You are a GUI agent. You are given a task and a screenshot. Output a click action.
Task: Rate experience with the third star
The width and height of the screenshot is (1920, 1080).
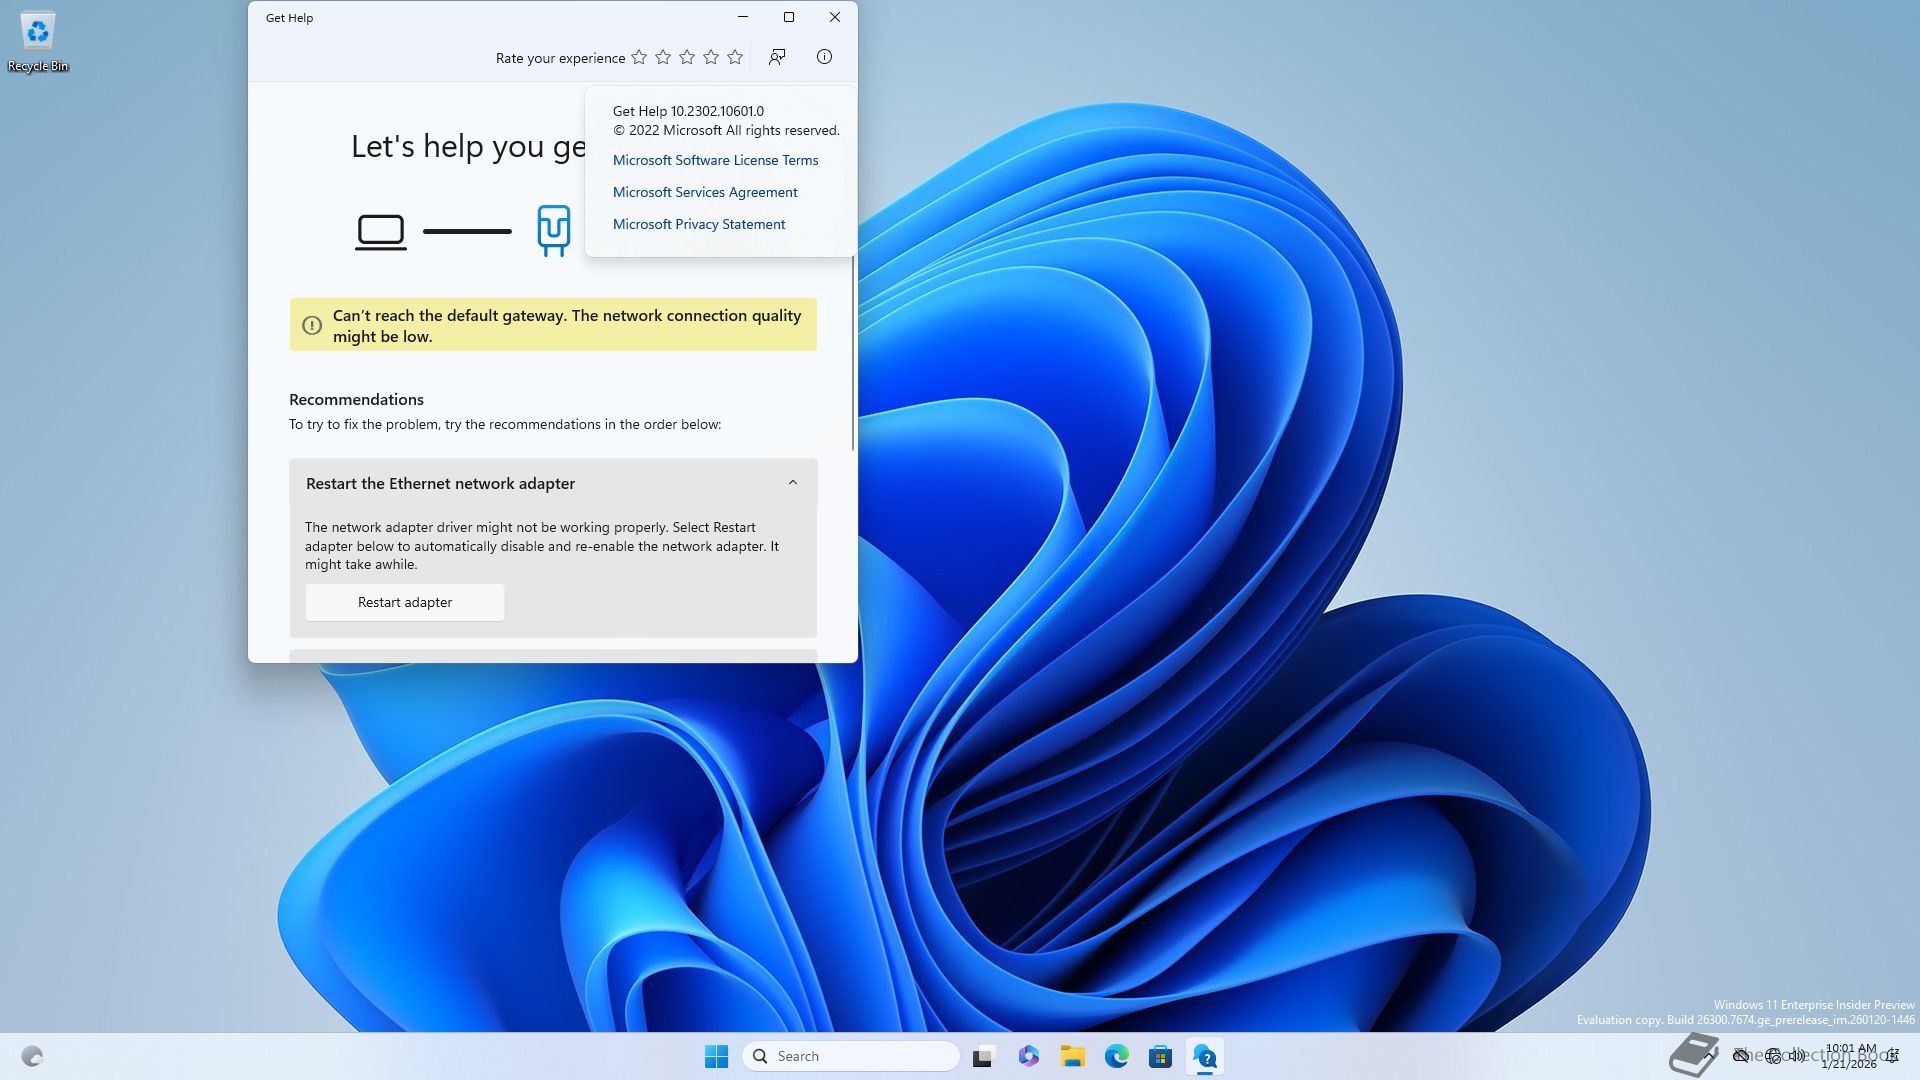coord(687,58)
